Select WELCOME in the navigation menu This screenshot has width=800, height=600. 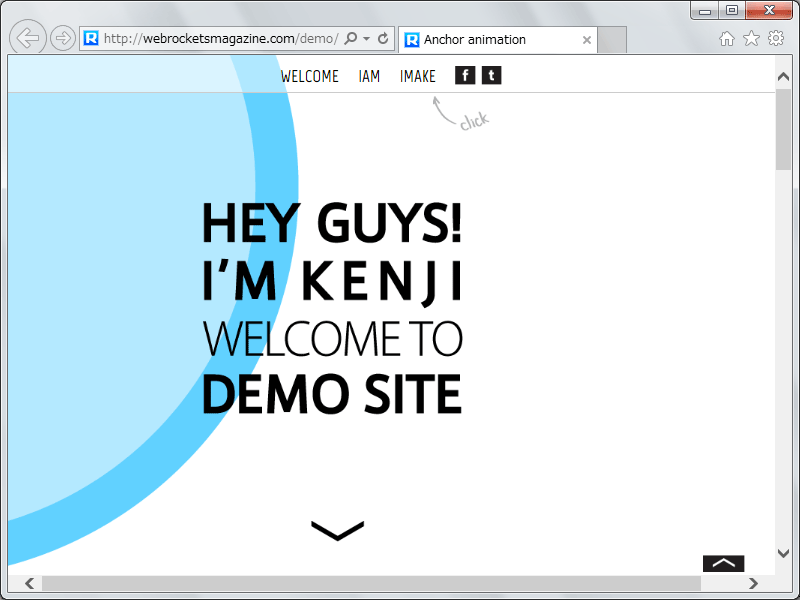pyautogui.click(x=310, y=75)
